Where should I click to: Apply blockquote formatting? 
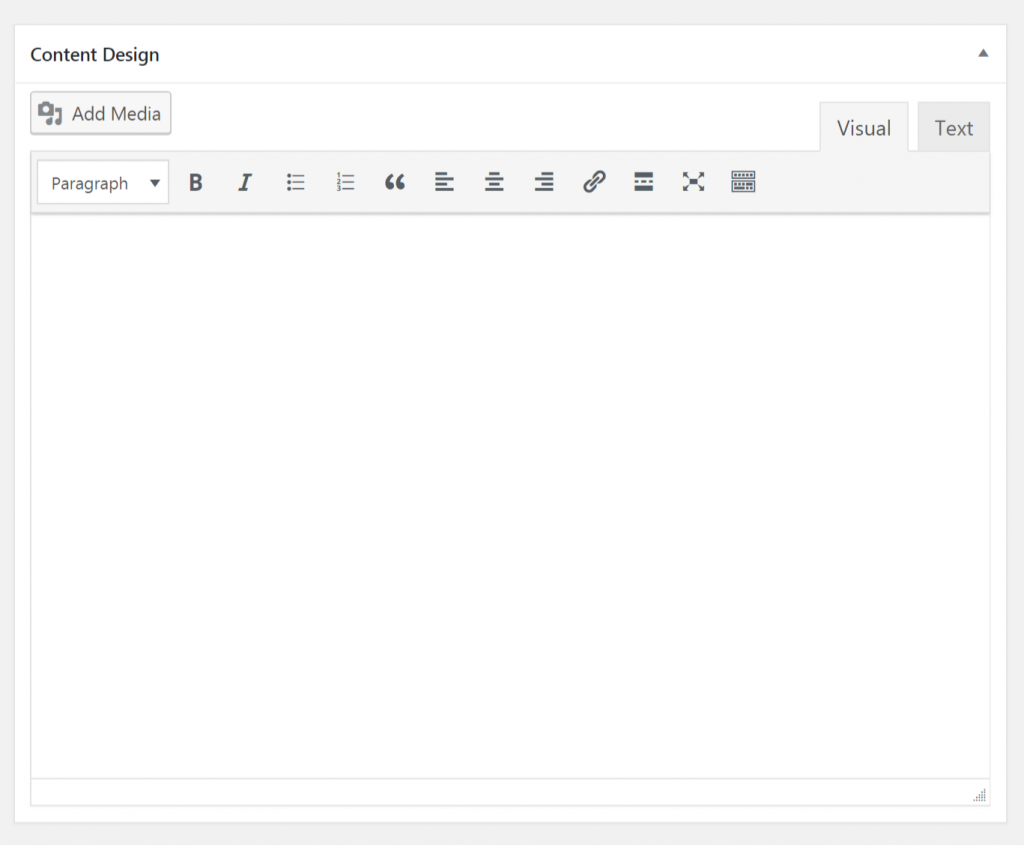coord(394,182)
